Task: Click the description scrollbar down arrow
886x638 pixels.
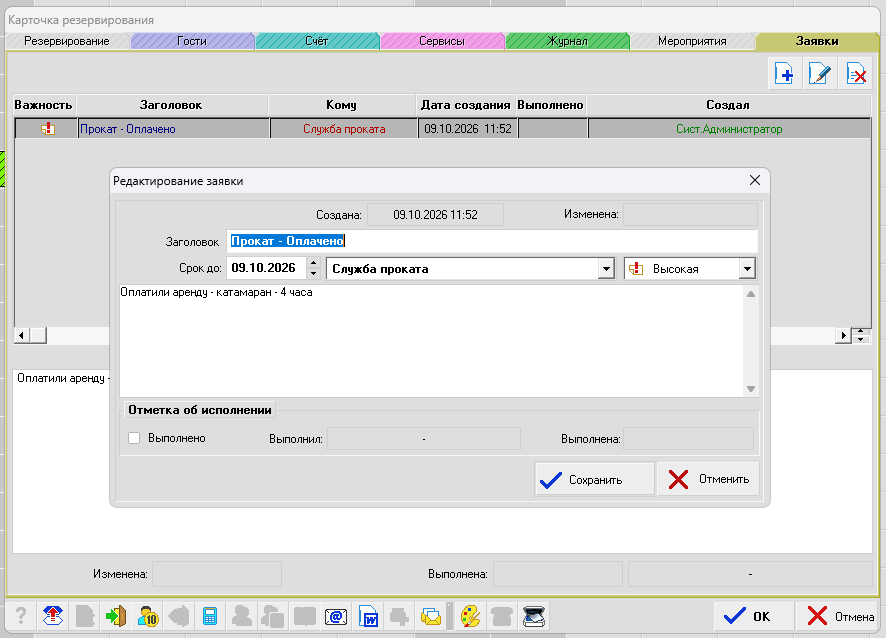Action: click(x=751, y=389)
